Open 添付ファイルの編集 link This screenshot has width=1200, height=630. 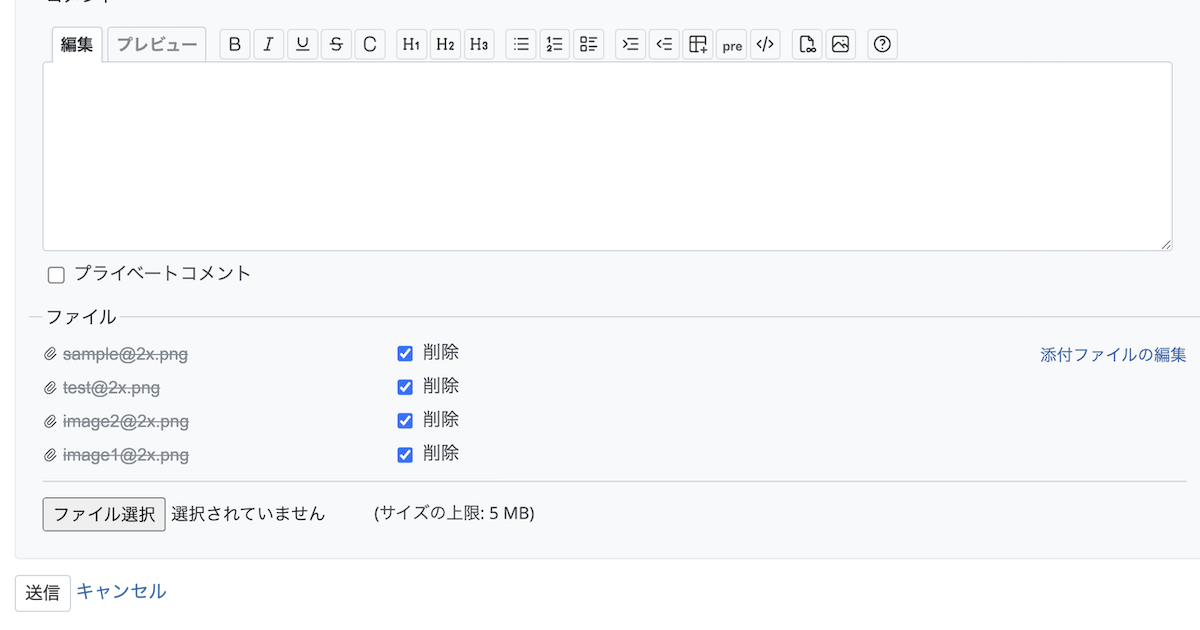(1113, 355)
